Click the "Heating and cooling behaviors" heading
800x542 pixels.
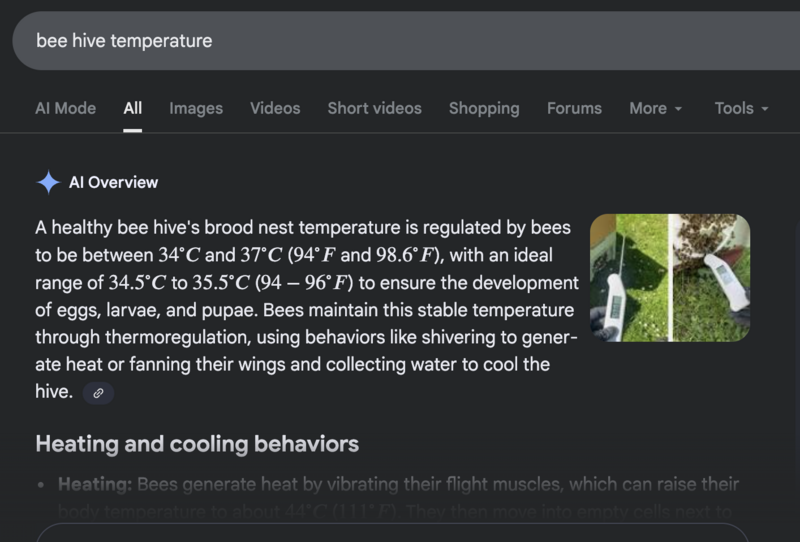197,443
